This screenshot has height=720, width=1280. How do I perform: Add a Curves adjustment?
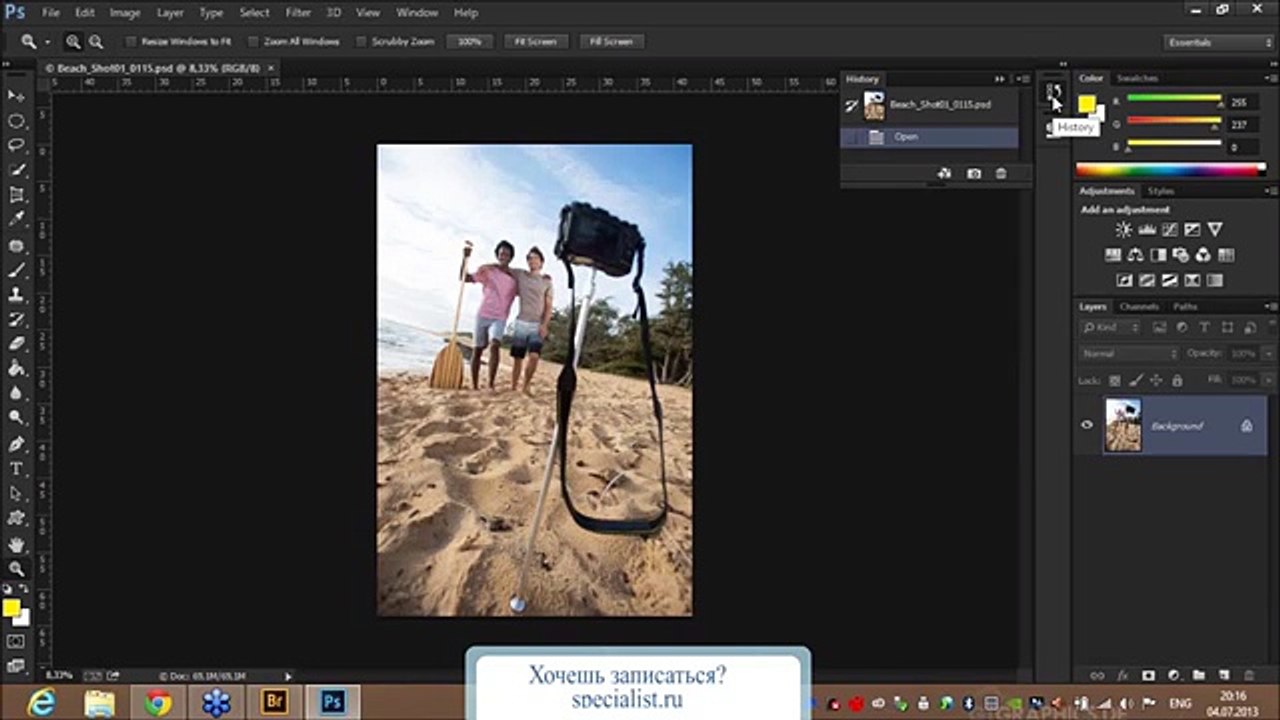point(1169,230)
